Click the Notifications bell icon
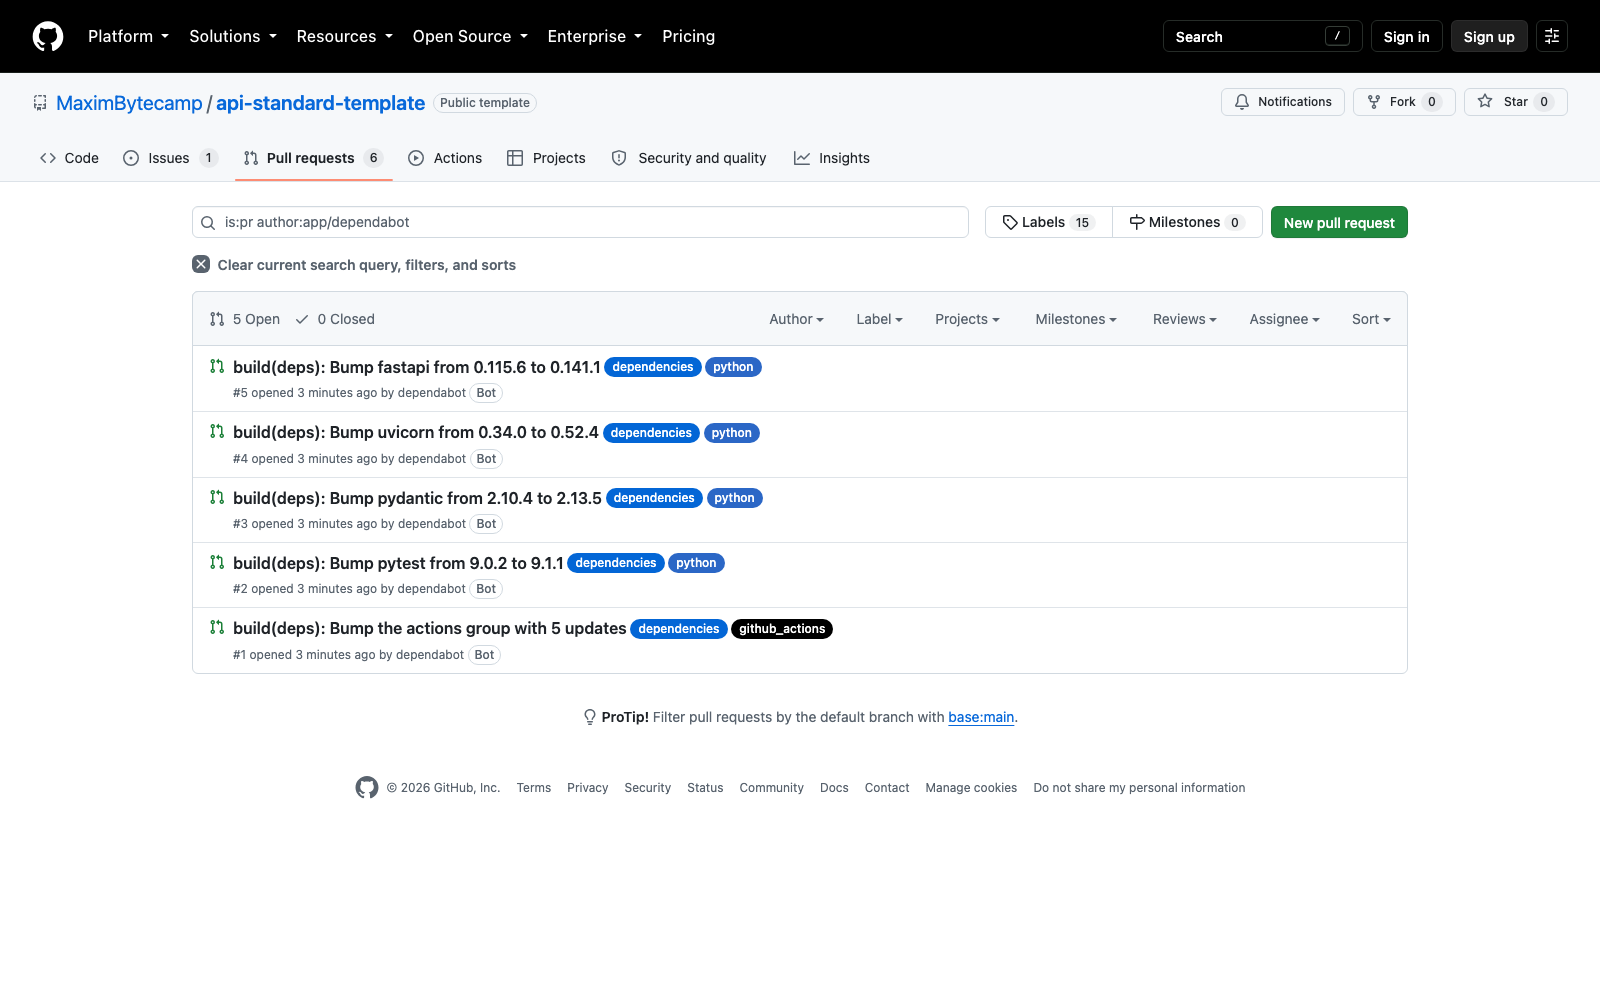 (1242, 102)
